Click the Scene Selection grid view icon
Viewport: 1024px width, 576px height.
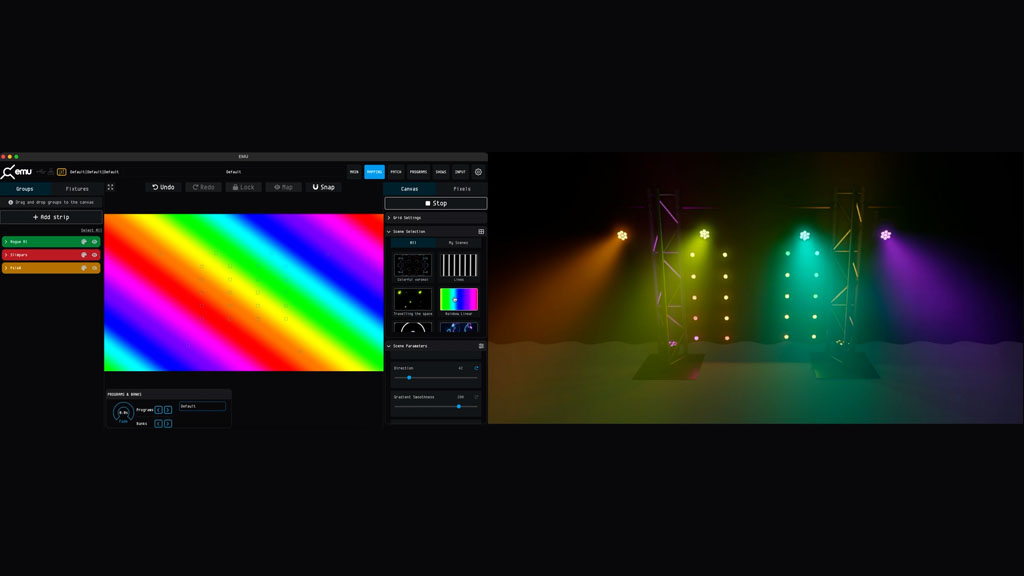click(x=481, y=232)
